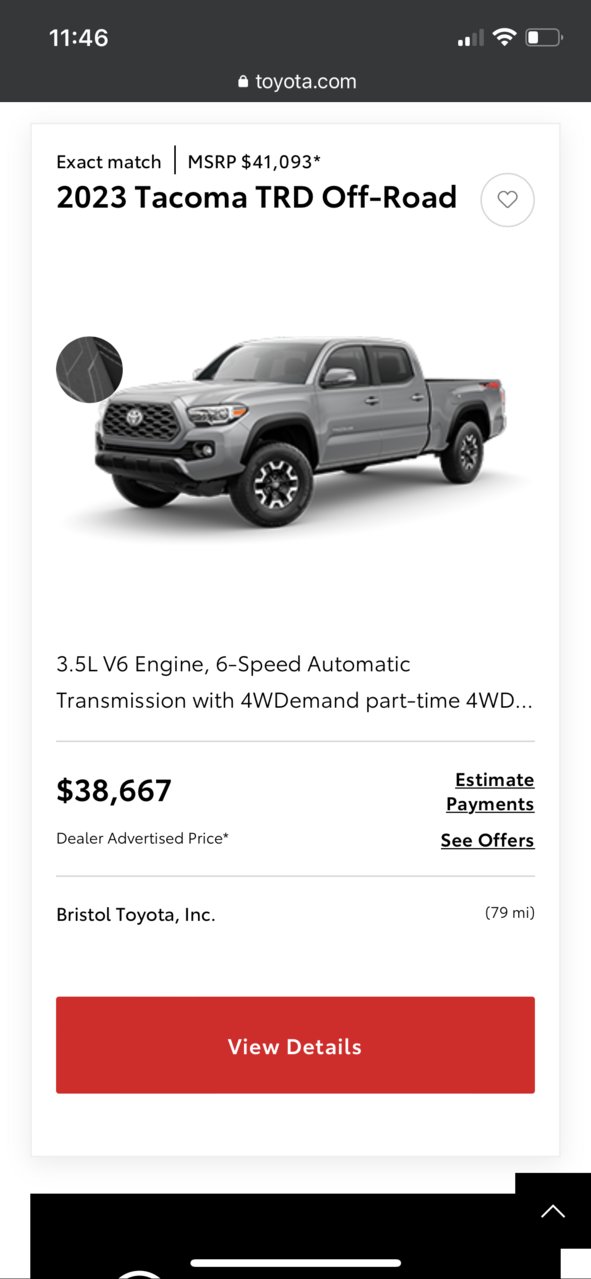This screenshot has height=1279, width=591.
Task: Tap the toyota.com address bar
Action: (x=296, y=82)
